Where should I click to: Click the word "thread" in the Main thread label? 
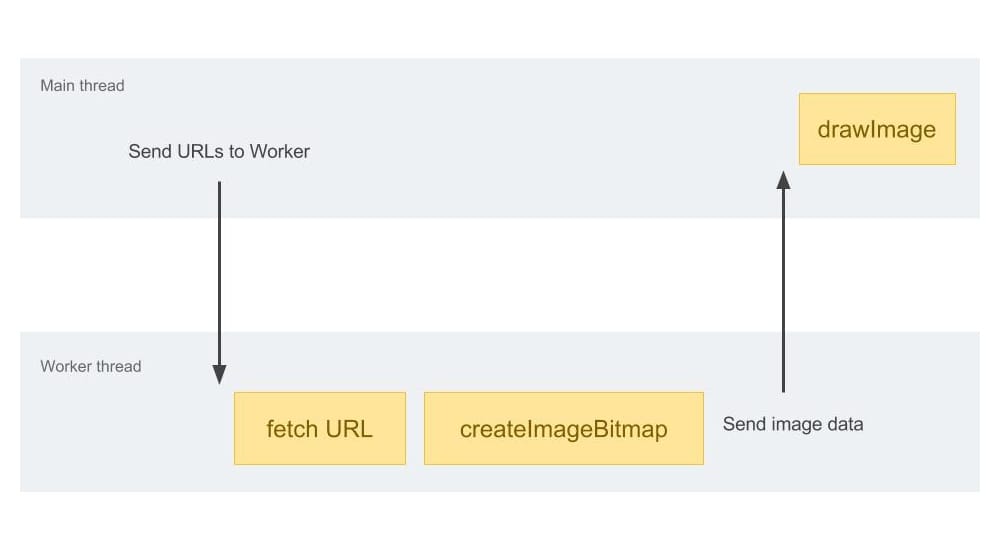click(102, 86)
